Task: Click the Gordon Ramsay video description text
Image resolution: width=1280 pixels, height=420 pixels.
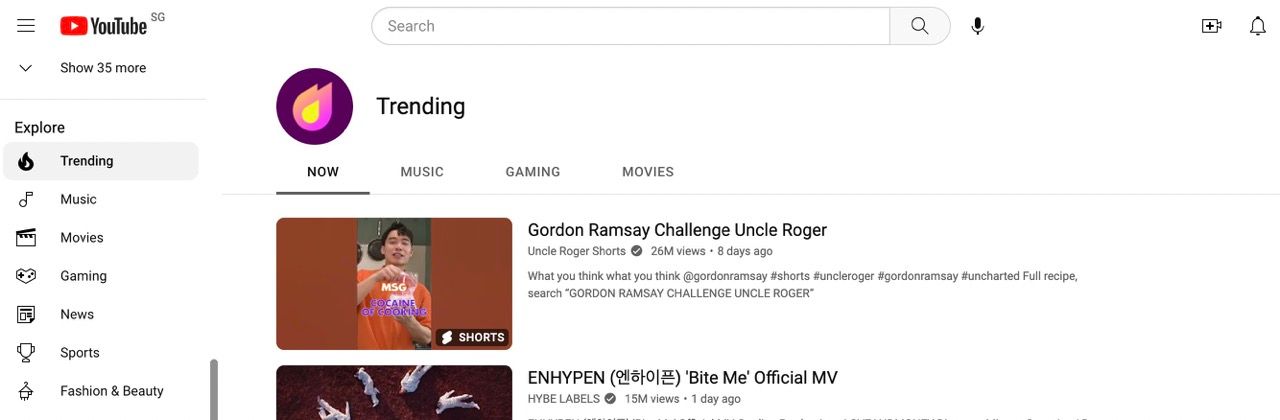Action: coord(803,285)
